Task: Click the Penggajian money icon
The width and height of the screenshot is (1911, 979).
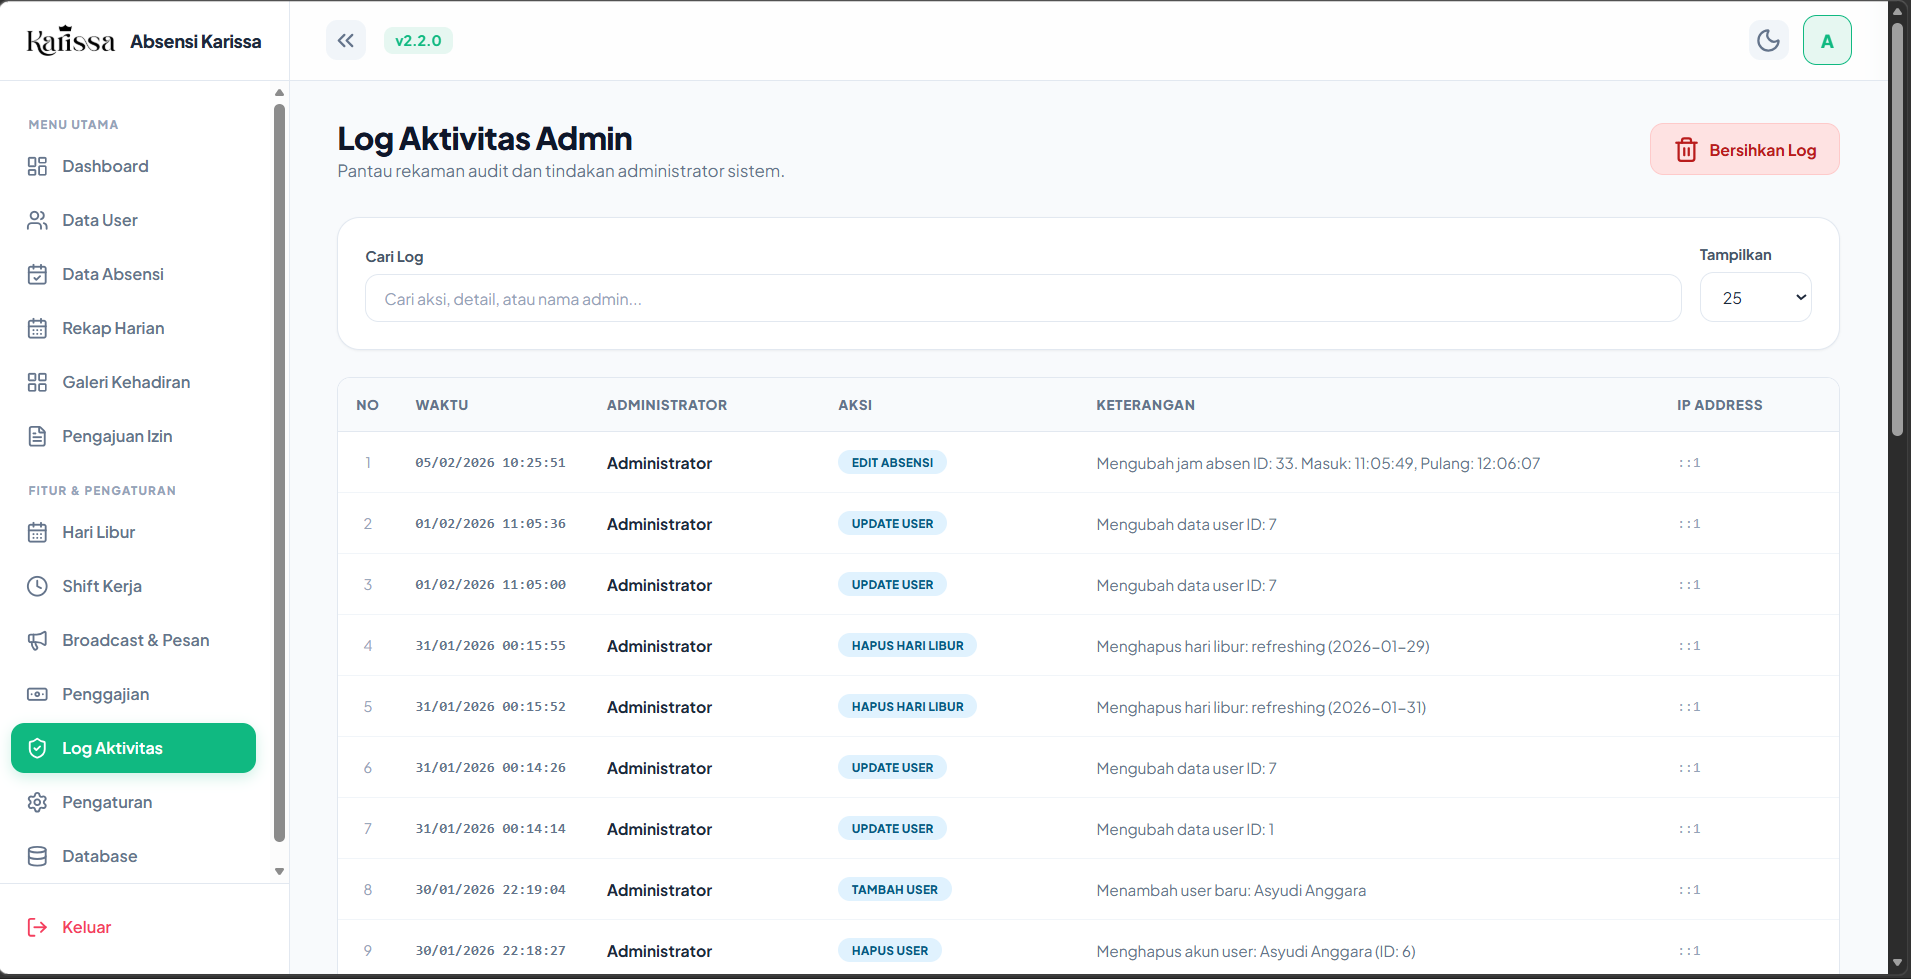Action: point(37,694)
